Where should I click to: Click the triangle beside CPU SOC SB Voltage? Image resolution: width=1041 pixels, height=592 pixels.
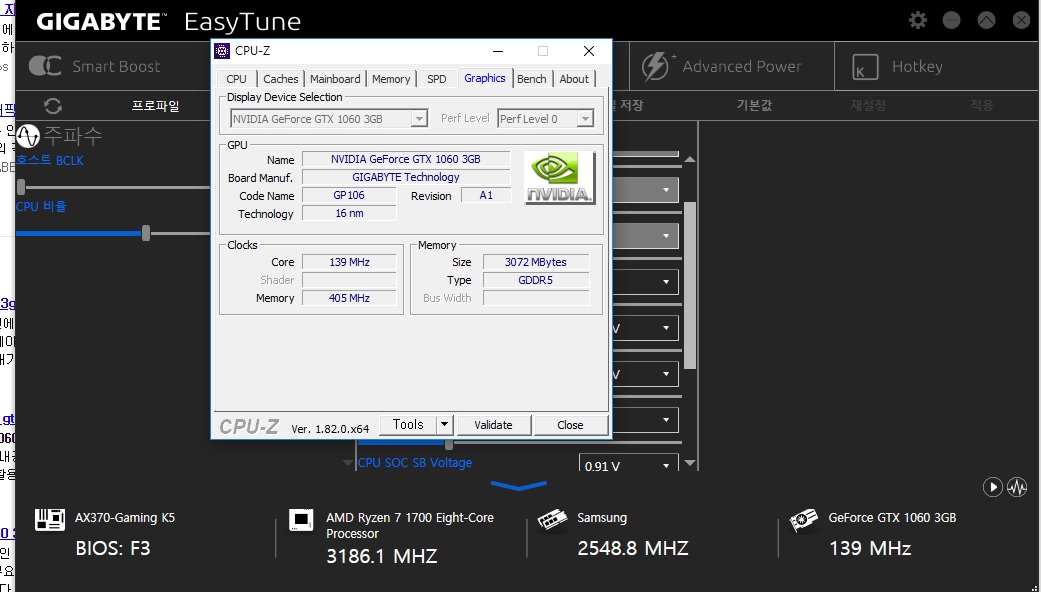coord(347,463)
